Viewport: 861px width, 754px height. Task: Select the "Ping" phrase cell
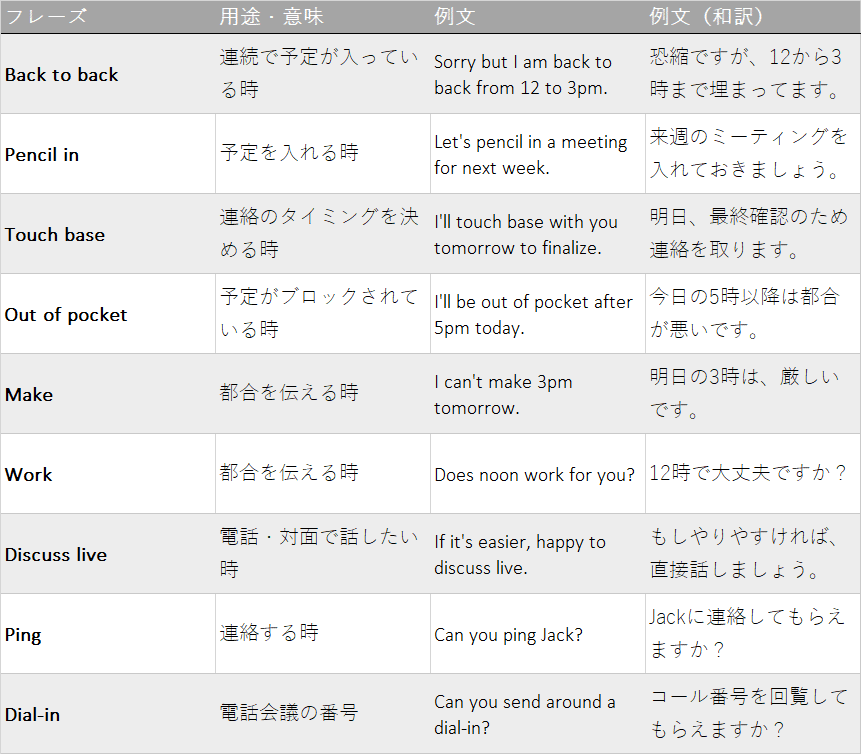point(23,635)
